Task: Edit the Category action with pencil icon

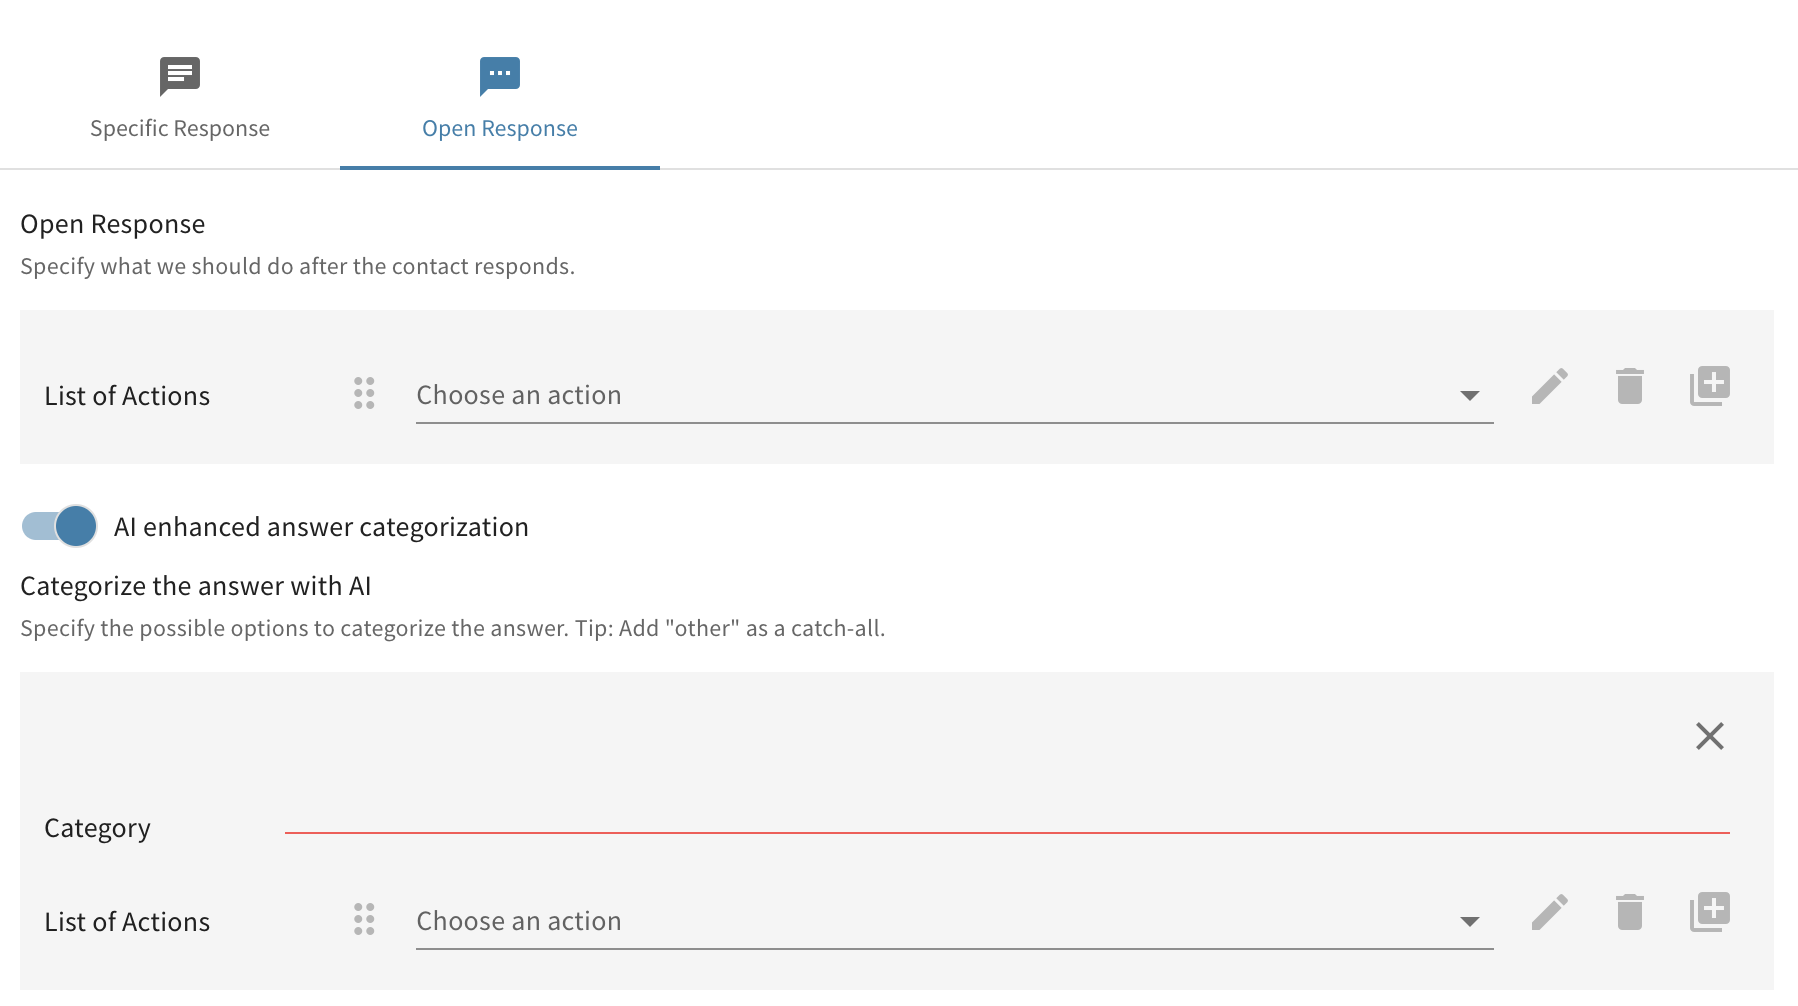Action: [1549, 912]
